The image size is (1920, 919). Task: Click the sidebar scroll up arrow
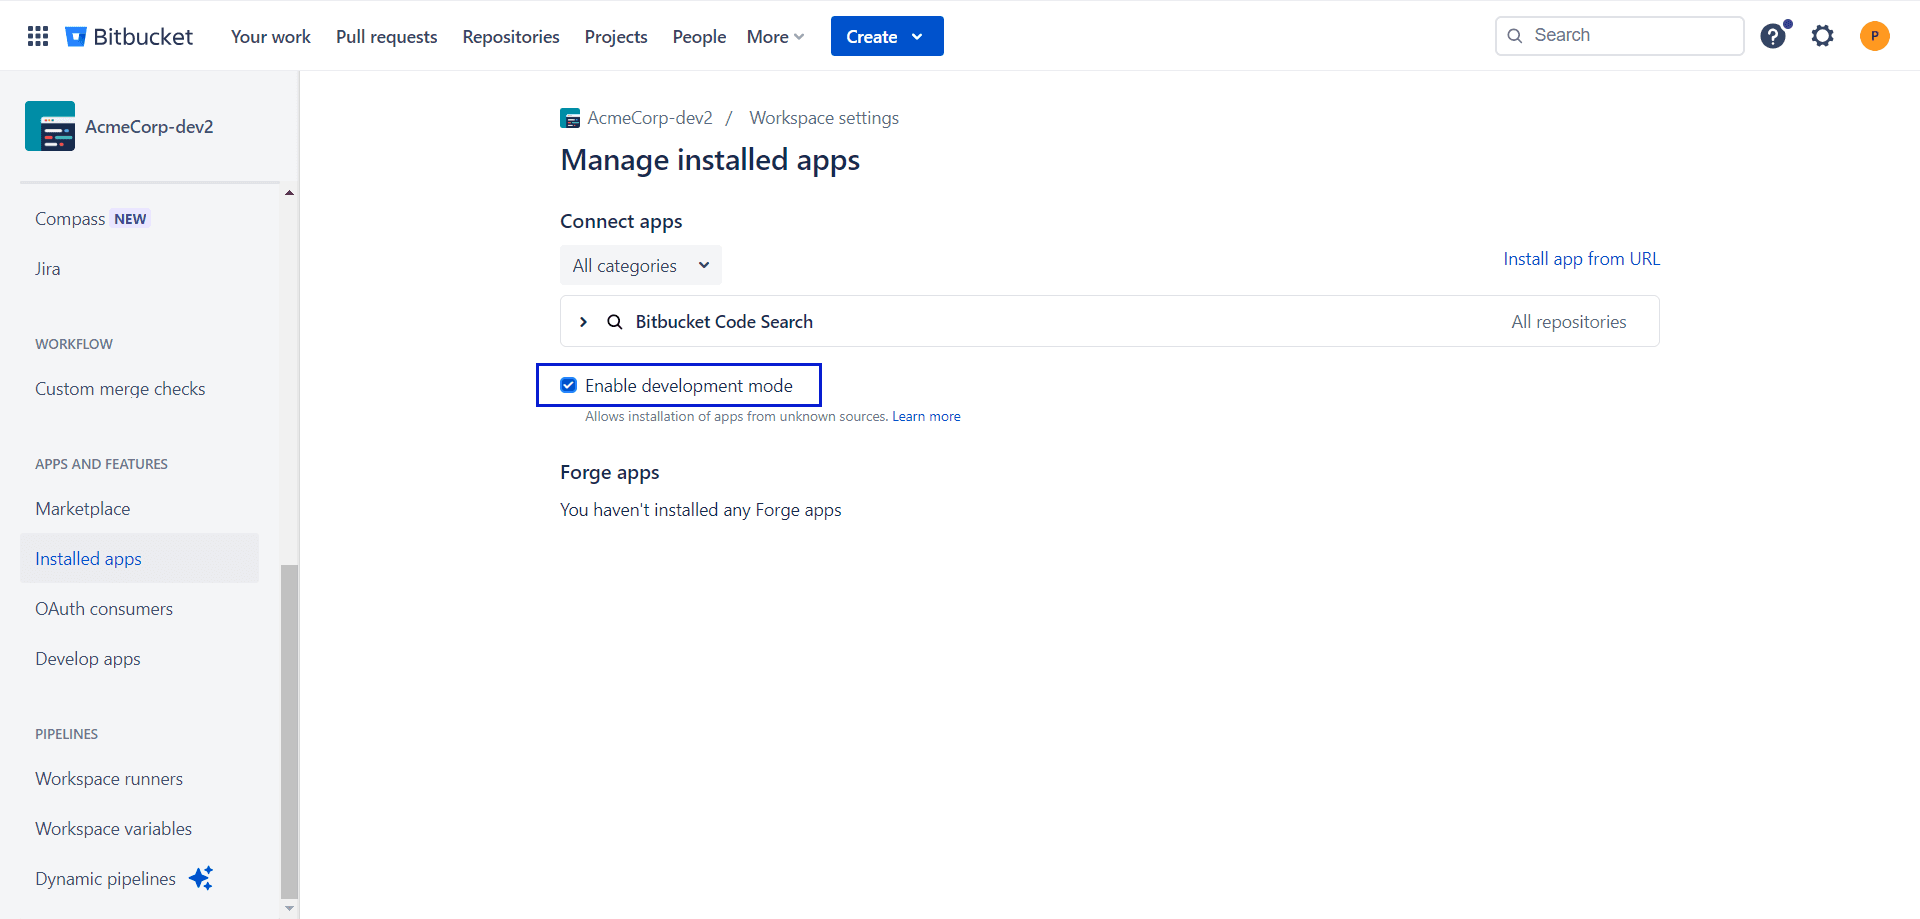[x=289, y=193]
